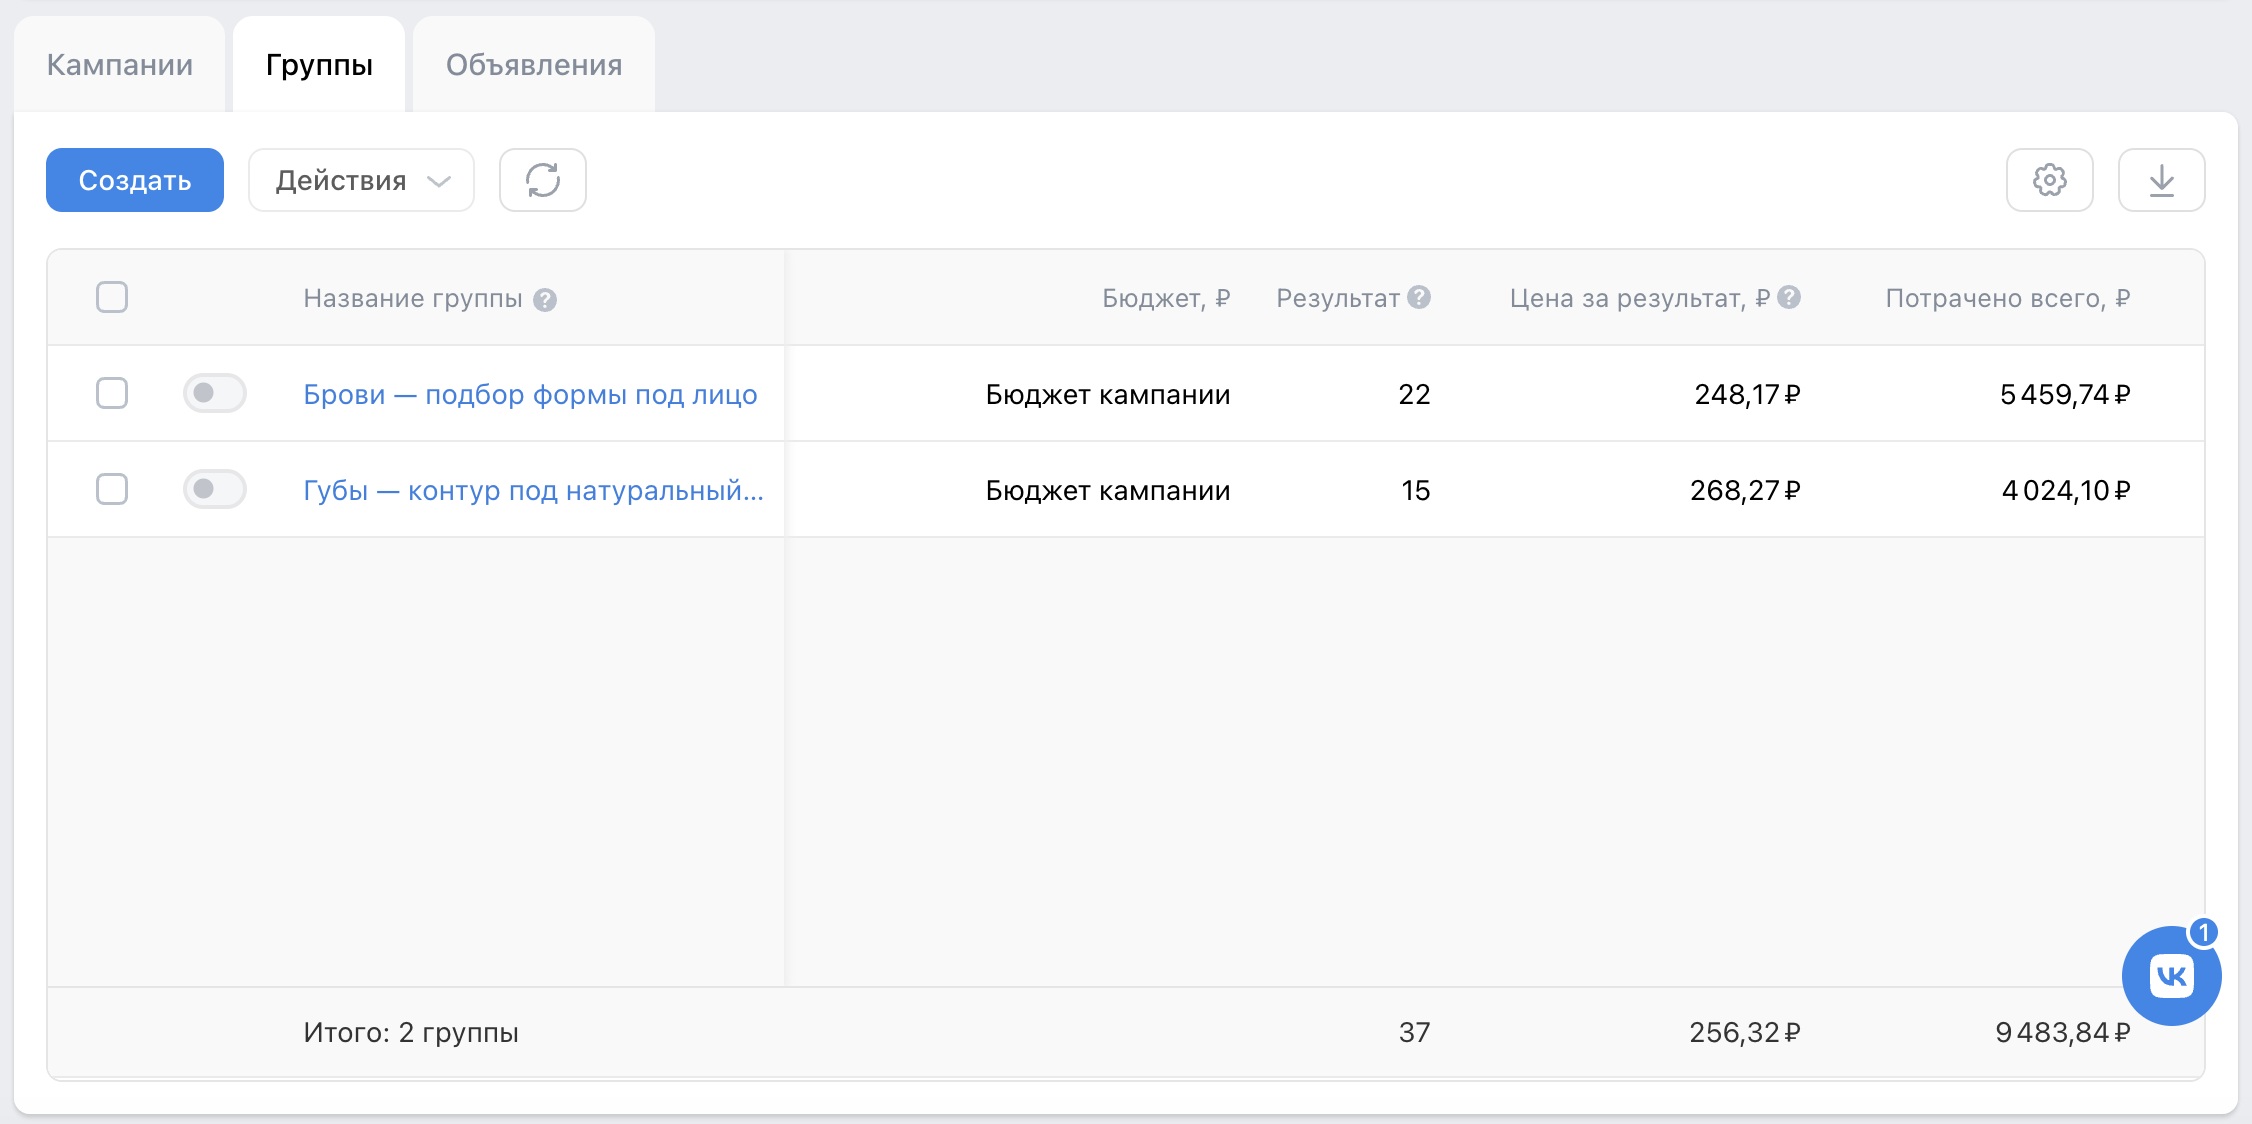Click the Название группы column header
The width and height of the screenshot is (2252, 1124).
[413, 298]
